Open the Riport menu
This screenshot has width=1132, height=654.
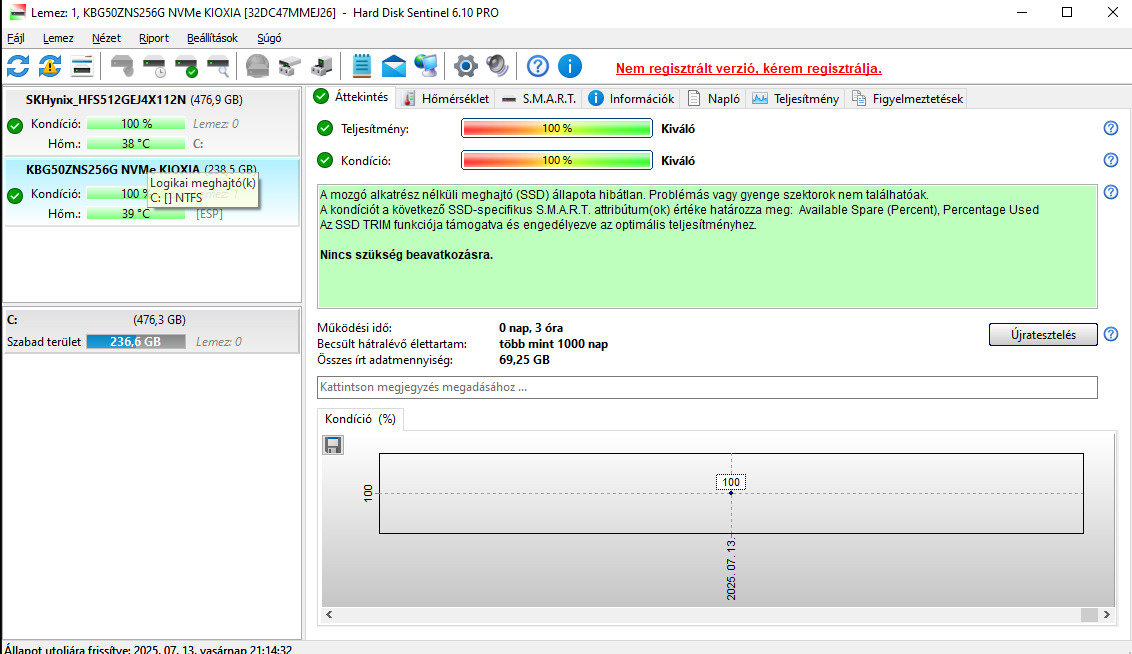pyautogui.click(x=154, y=38)
